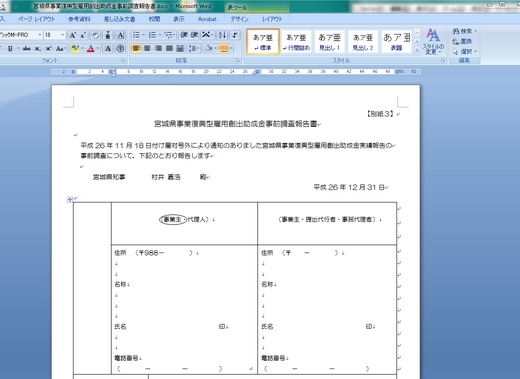
Task: Open the デザイン table tools tab
Action: tap(239, 19)
